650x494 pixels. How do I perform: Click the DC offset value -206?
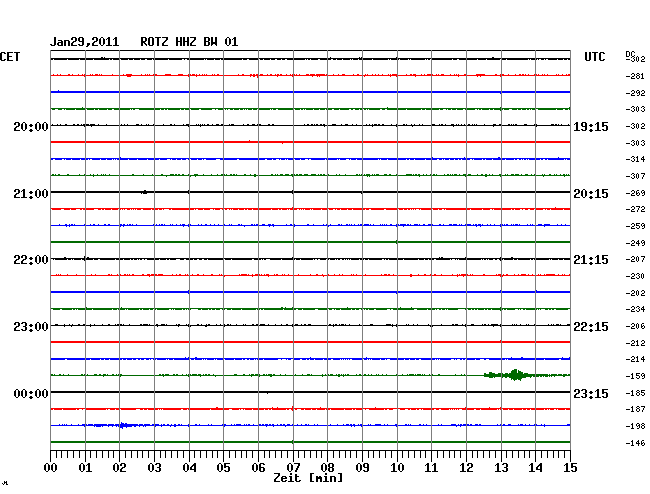tap(635, 326)
